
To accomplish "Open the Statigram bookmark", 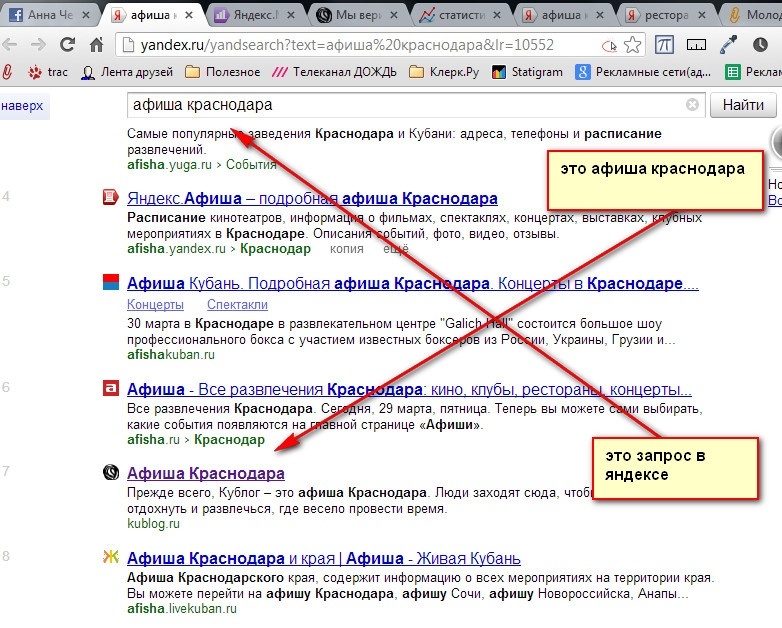I will click(527, 72).
